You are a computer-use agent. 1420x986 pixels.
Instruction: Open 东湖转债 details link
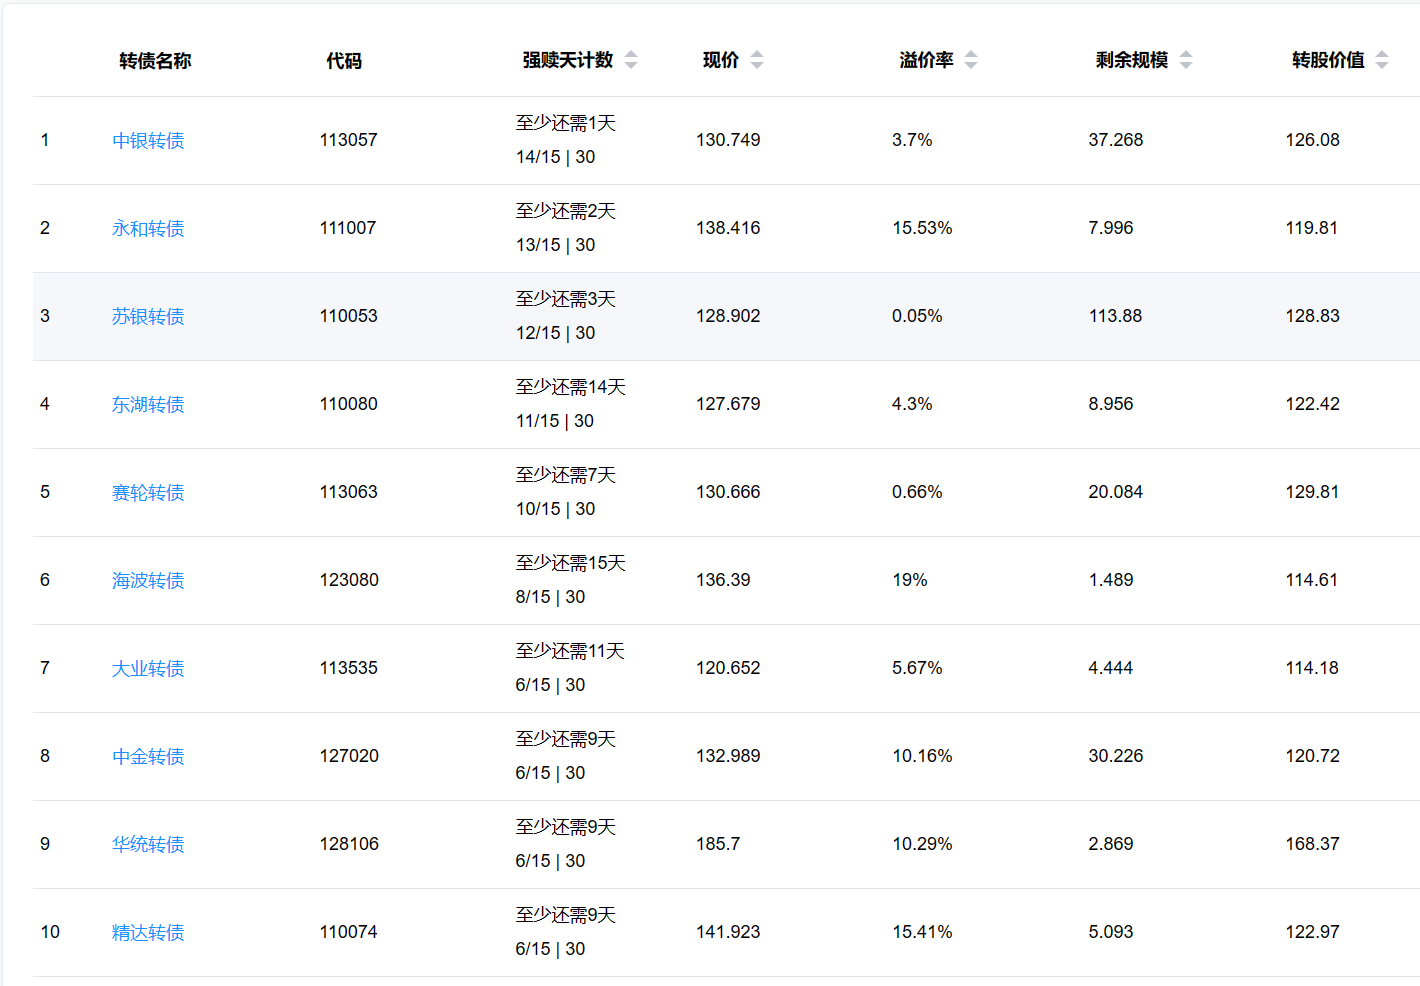148,405
